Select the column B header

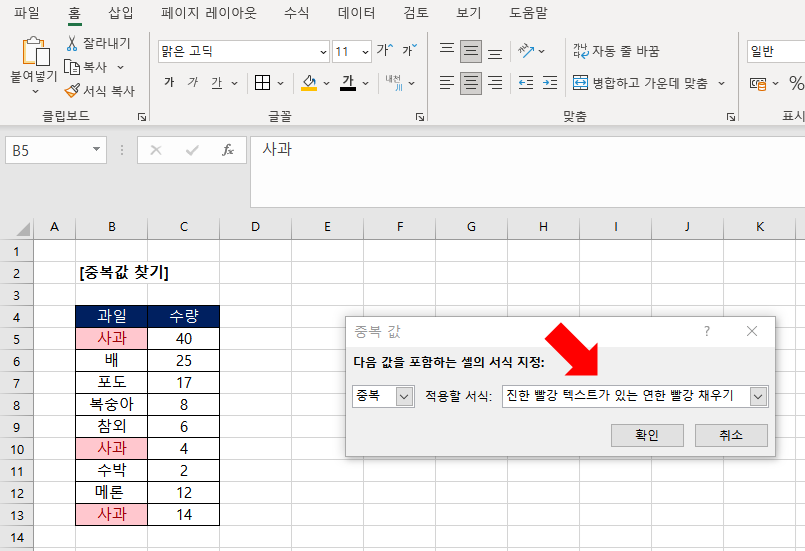point(111,227)
